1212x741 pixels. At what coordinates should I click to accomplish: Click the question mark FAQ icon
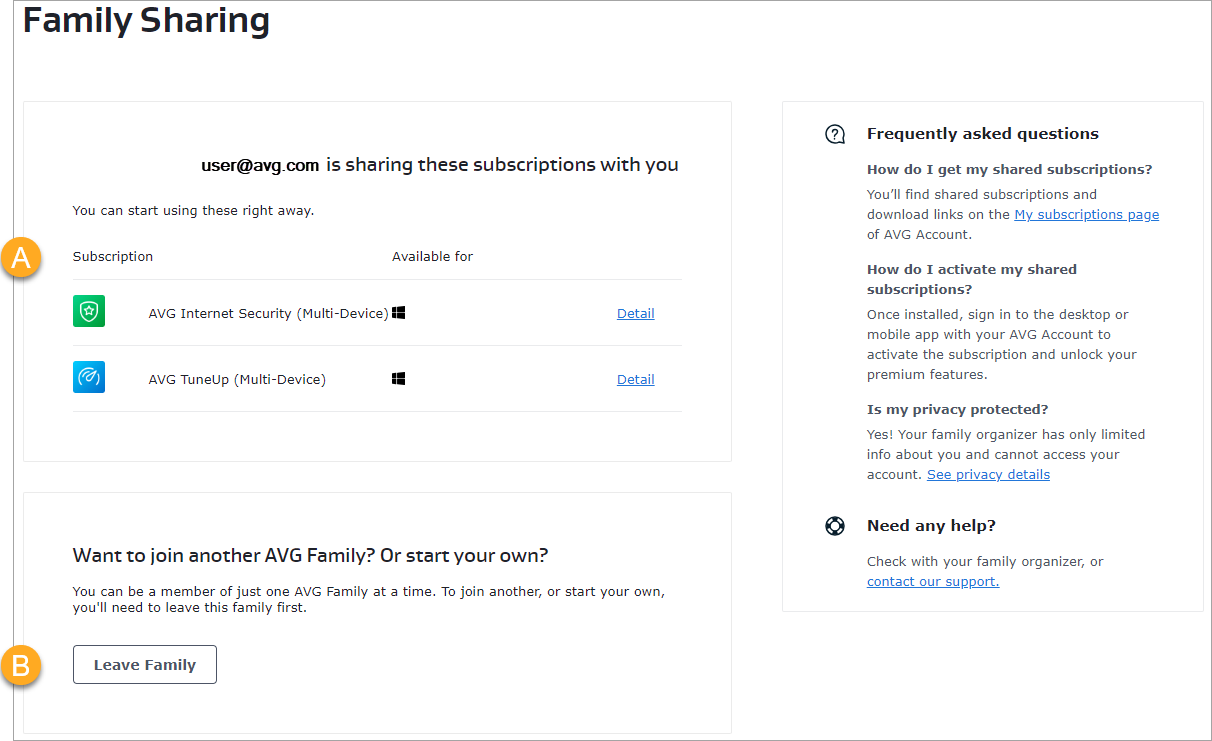835,134
